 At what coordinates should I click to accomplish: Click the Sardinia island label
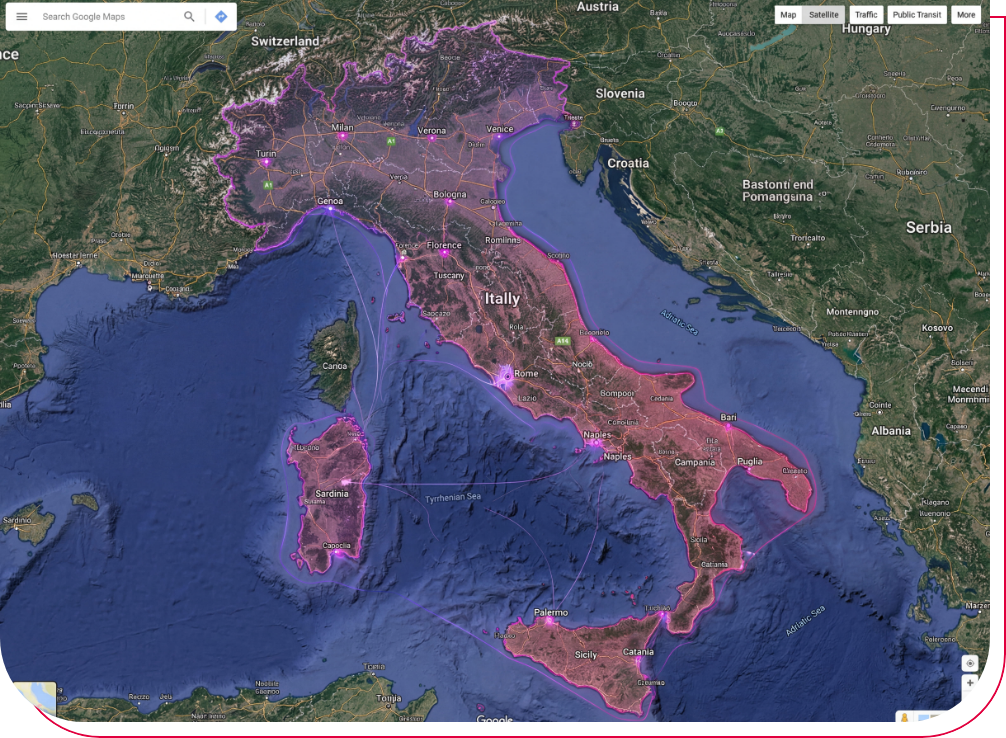332,494
